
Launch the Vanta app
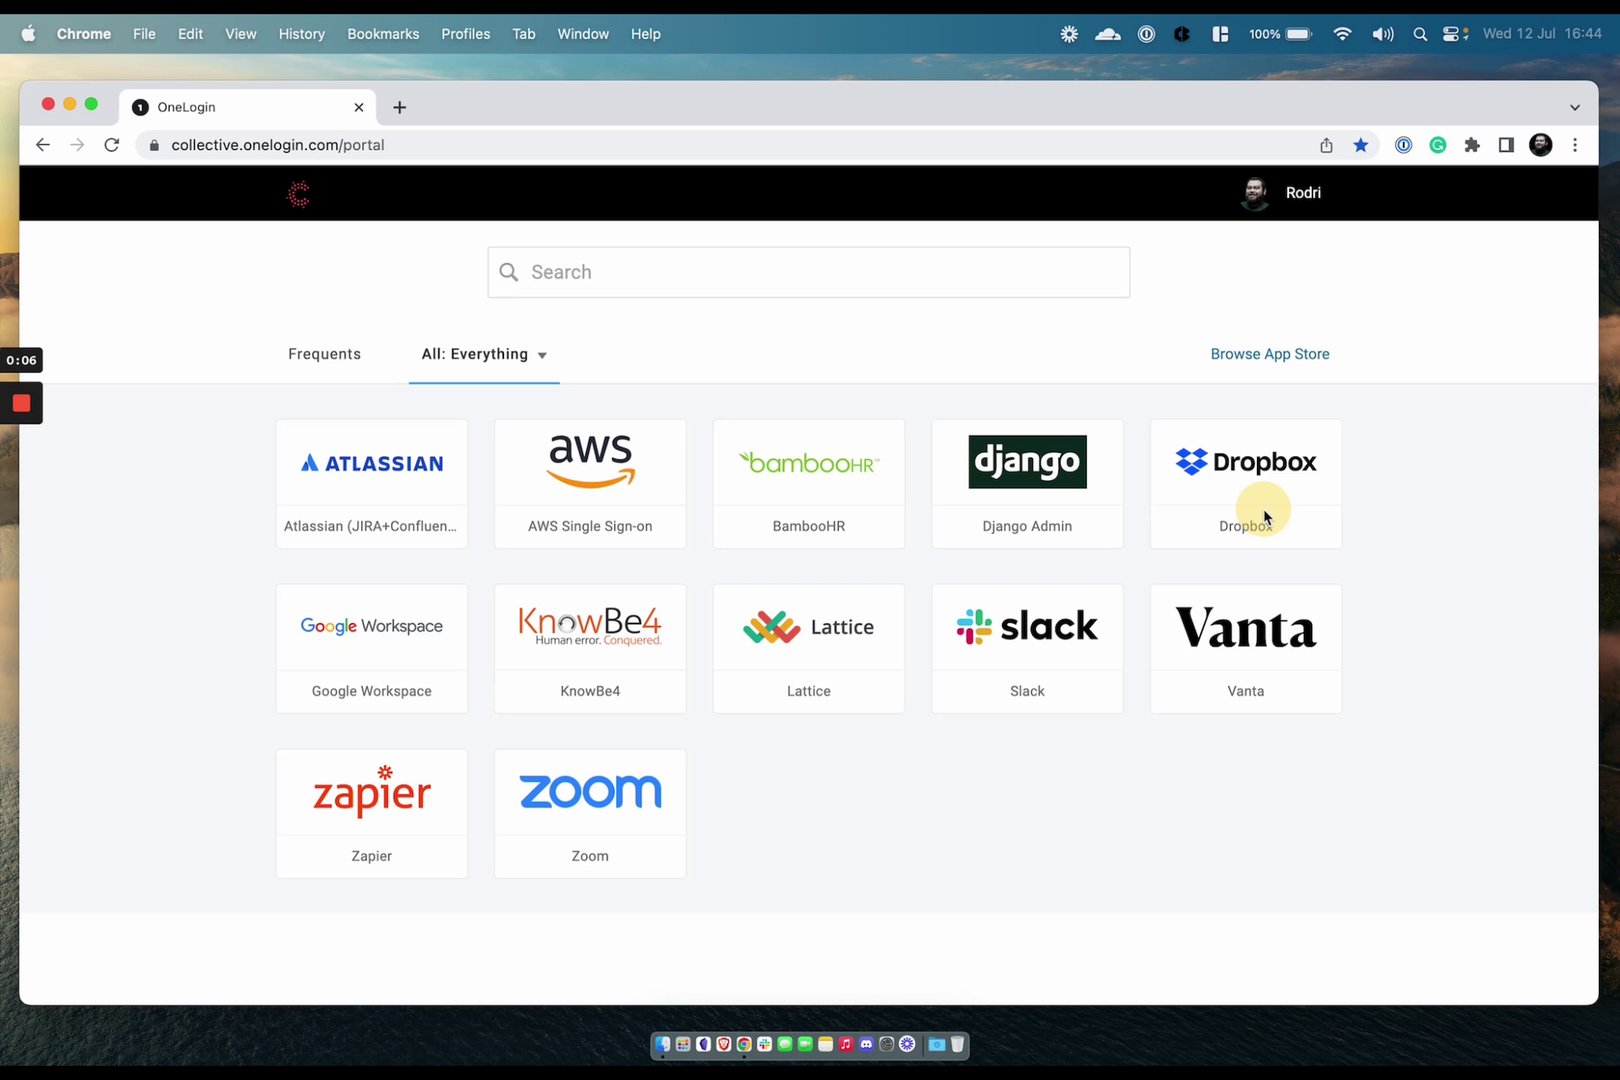tap(1246, 649)
